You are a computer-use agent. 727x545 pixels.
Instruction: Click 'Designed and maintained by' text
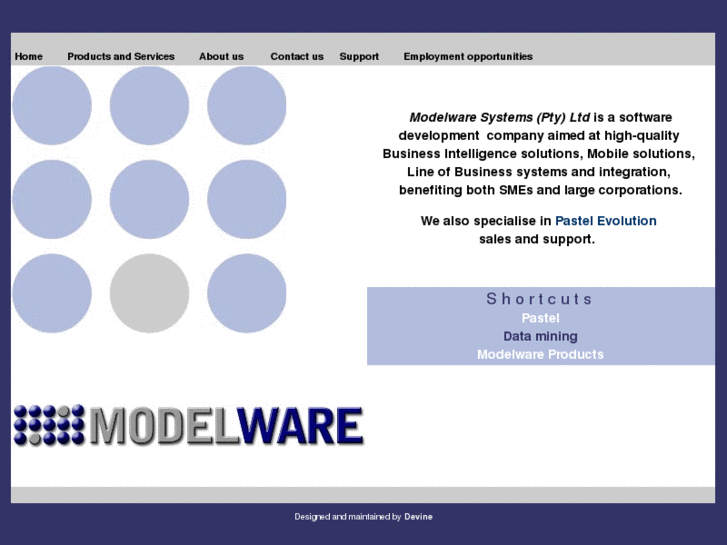[x=348, y=517]
